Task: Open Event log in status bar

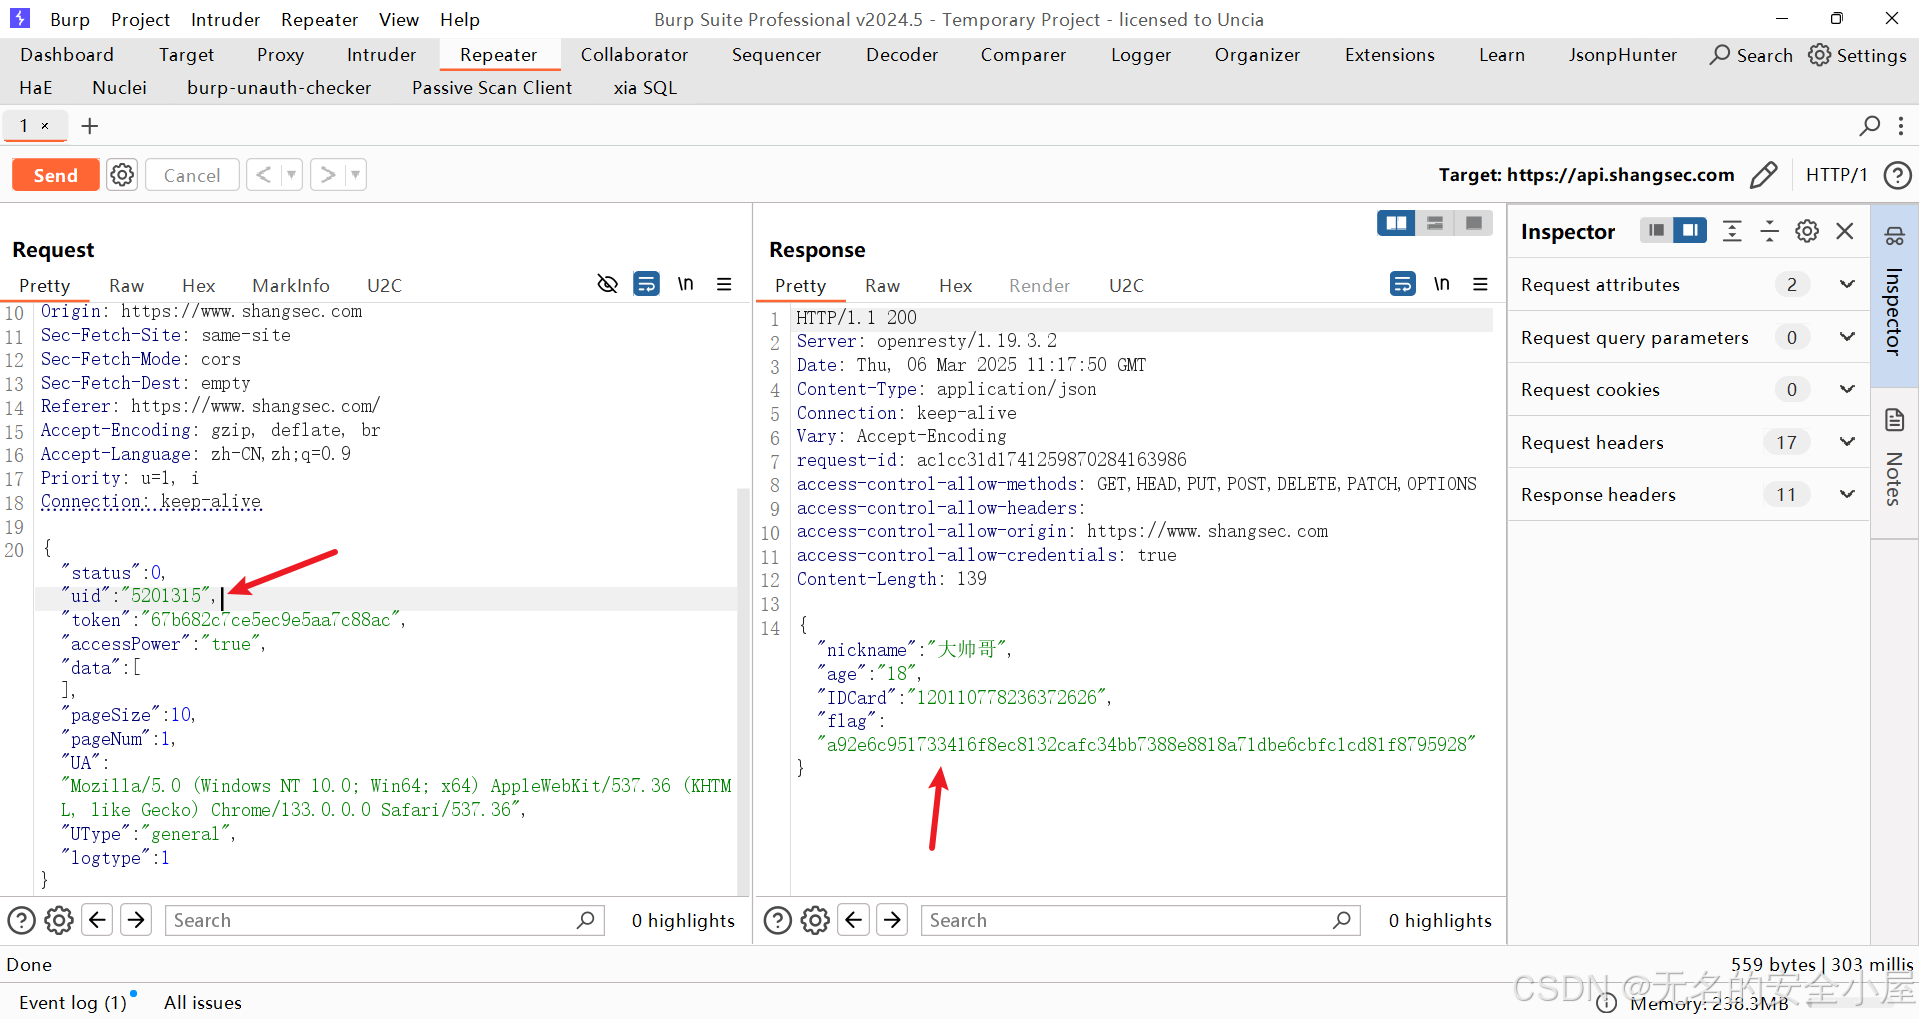Action: (73, 1002)
